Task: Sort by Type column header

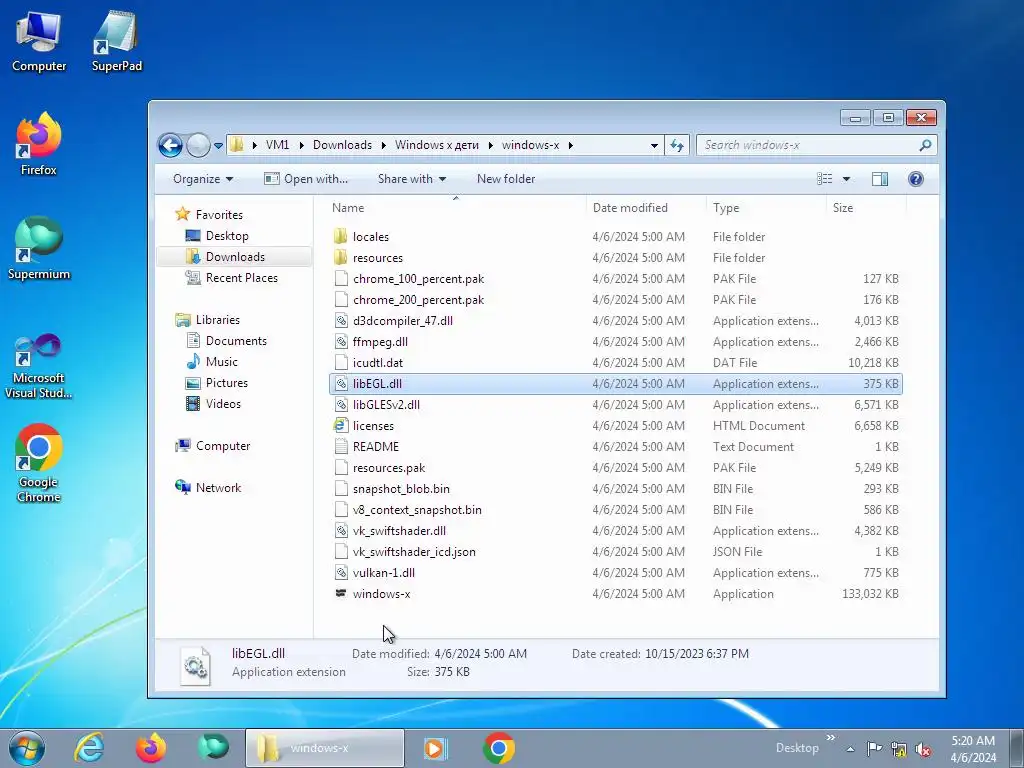Action: [x=726, y=208]
